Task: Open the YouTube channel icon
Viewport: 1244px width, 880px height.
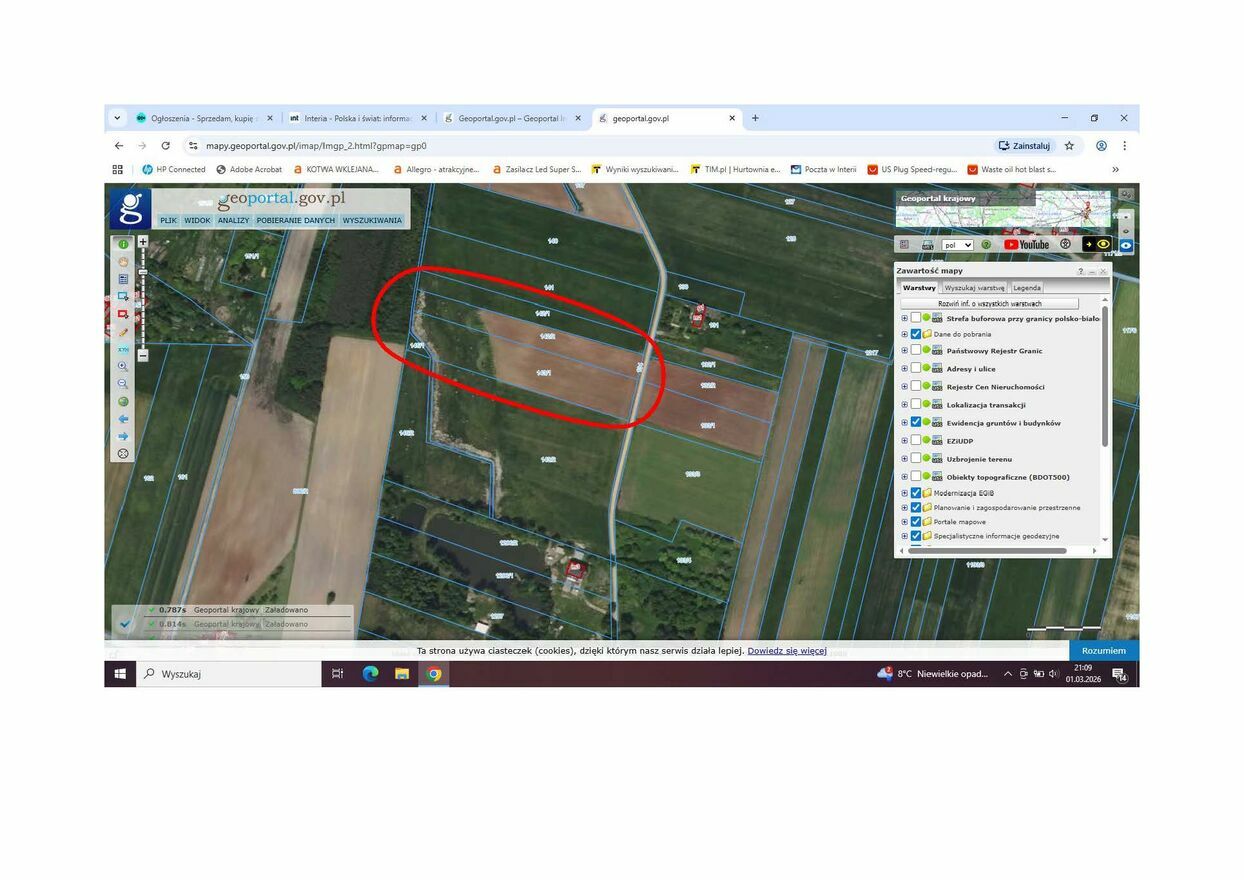Action: coord(1026,244)
